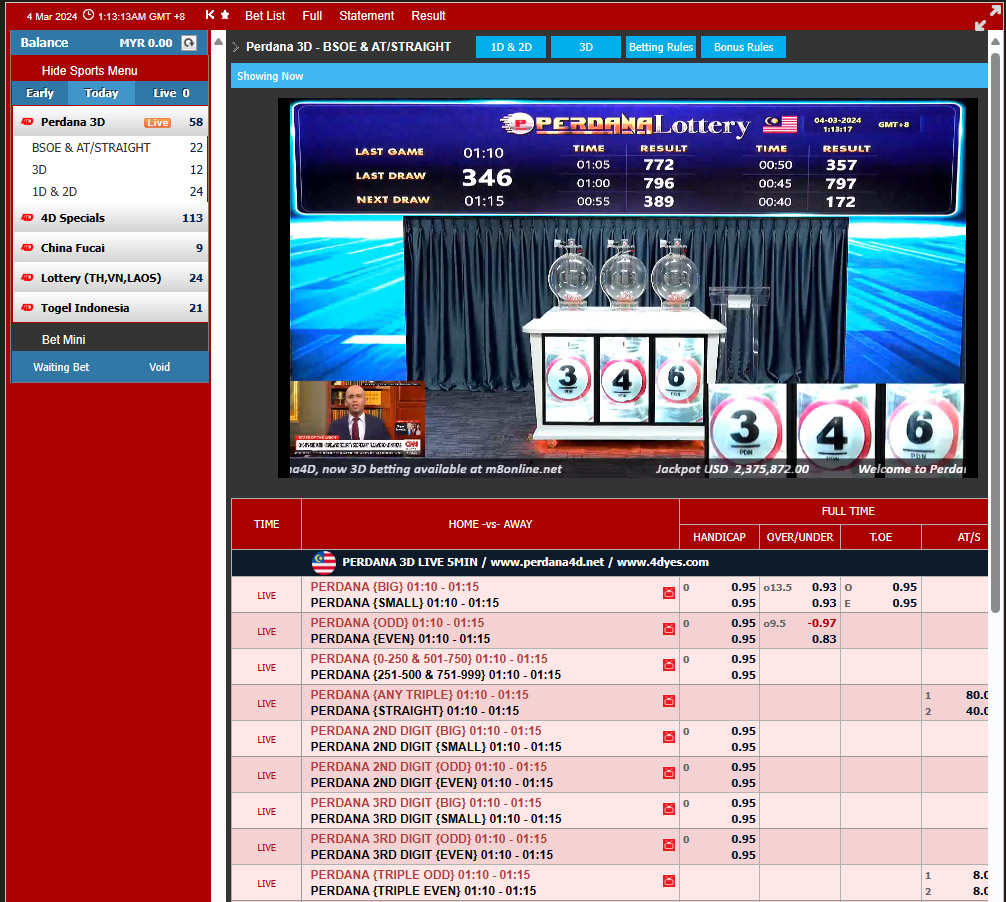Select the Void tab
The image size is (1006, 902).
160,367
